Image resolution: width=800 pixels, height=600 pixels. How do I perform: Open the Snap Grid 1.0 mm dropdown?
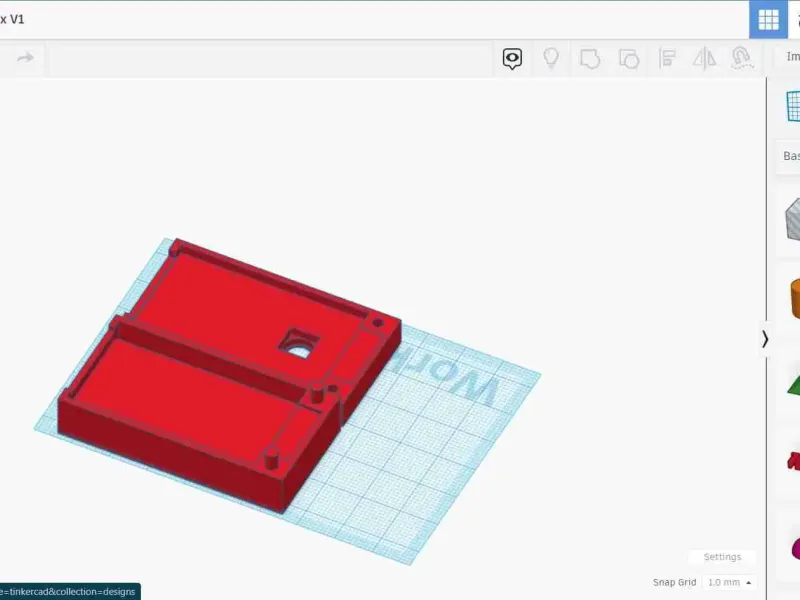[x=729, y=582]
